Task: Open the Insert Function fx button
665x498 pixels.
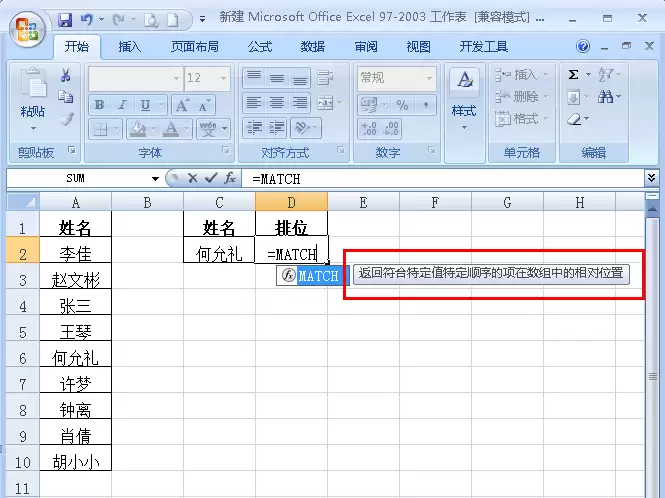Action: pos(230,178)
